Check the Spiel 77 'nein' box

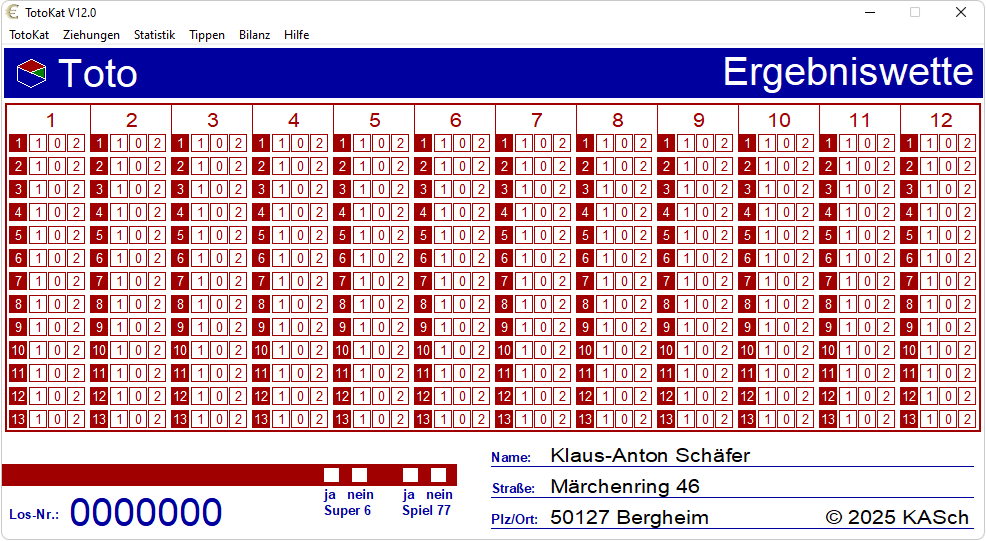point(438,475)
